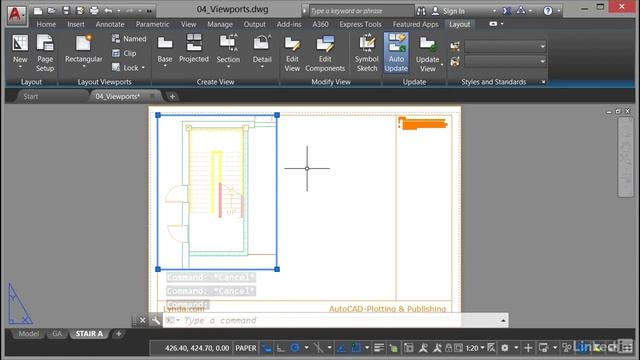Toggle Maximize Viewport in status bar

[x=458, y=348]
